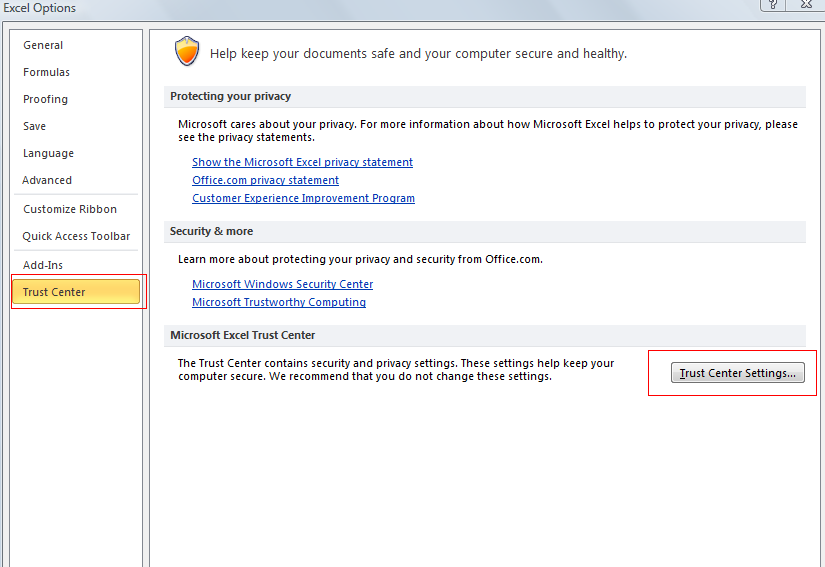The height and width of the screenshot is (567, 825).
Task: Switch to Advanced options
Action: 47,180
